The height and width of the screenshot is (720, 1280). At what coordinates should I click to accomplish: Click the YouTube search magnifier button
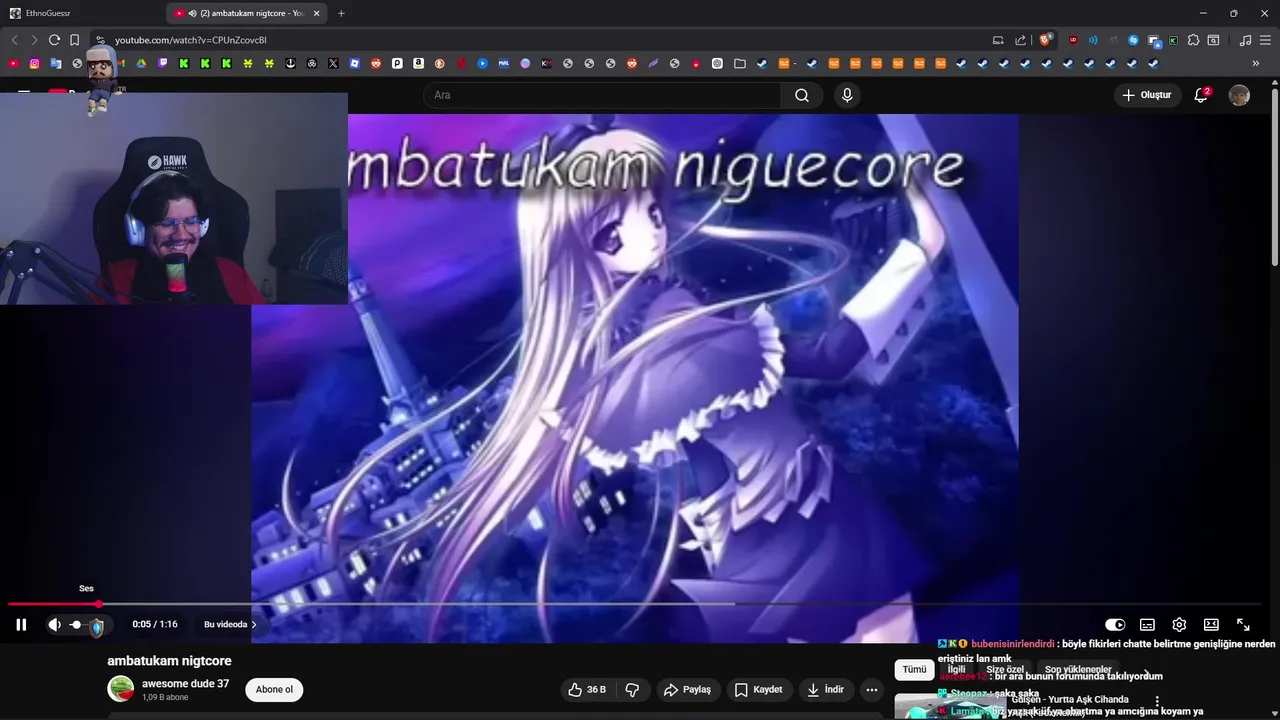click(802, 95)
